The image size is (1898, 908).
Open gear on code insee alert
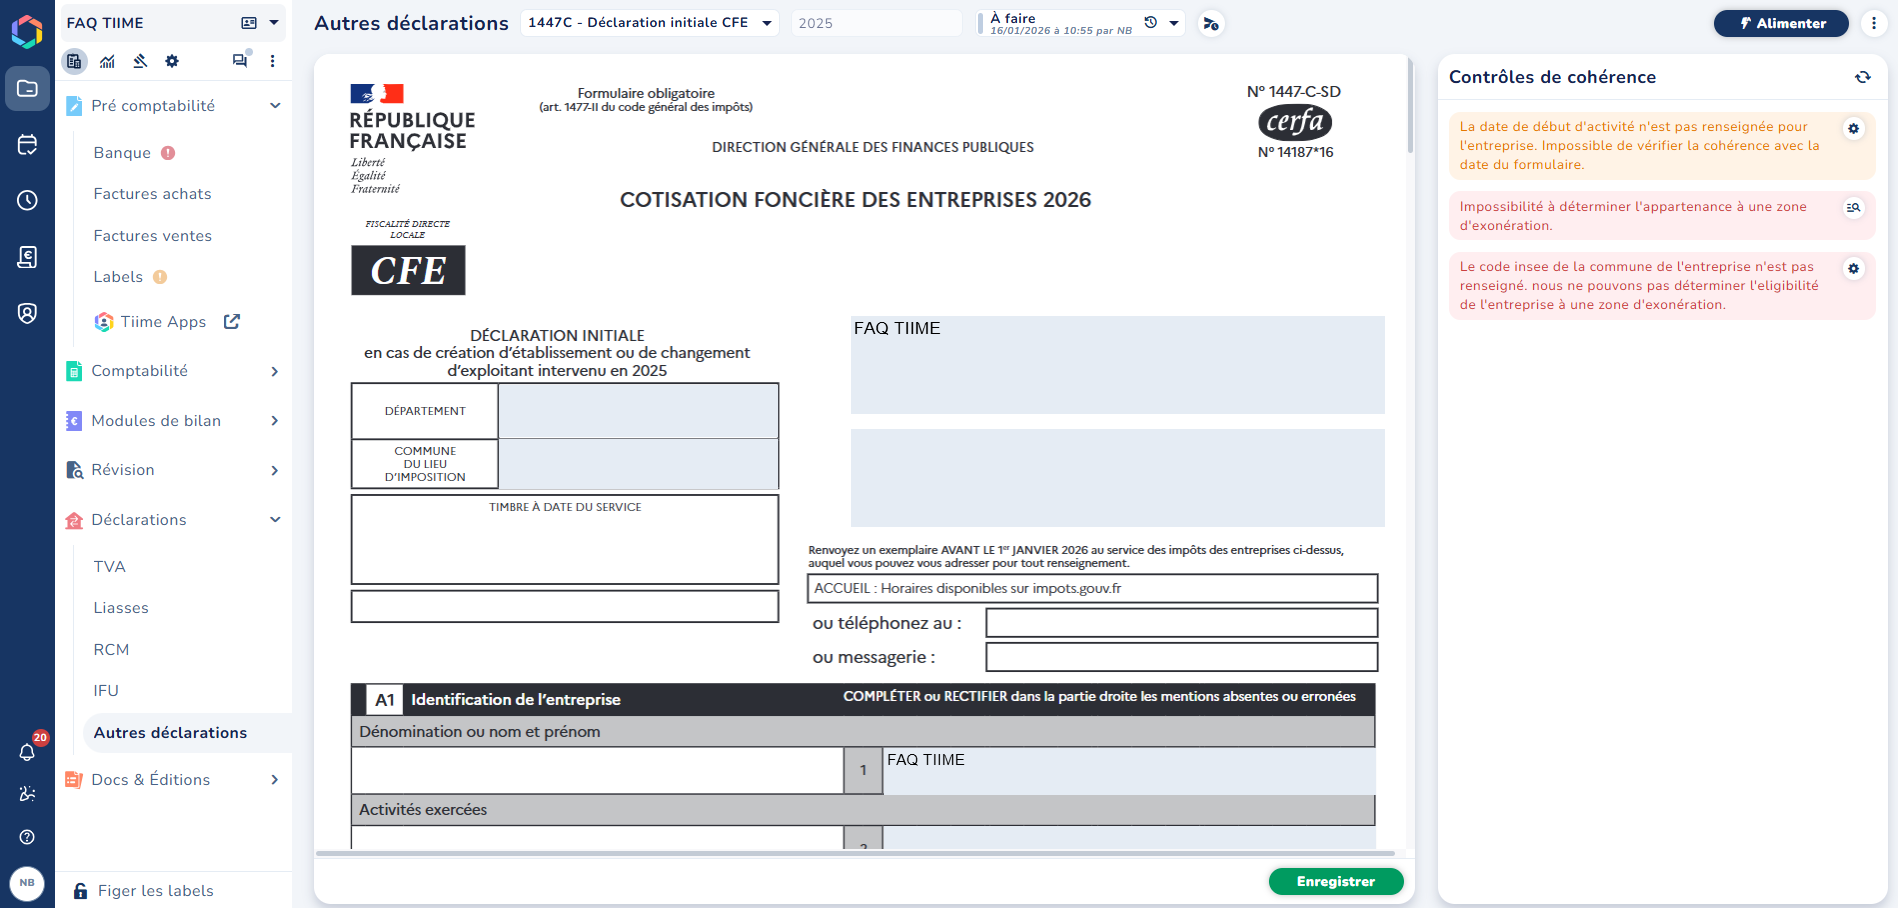pos(1853,269)
